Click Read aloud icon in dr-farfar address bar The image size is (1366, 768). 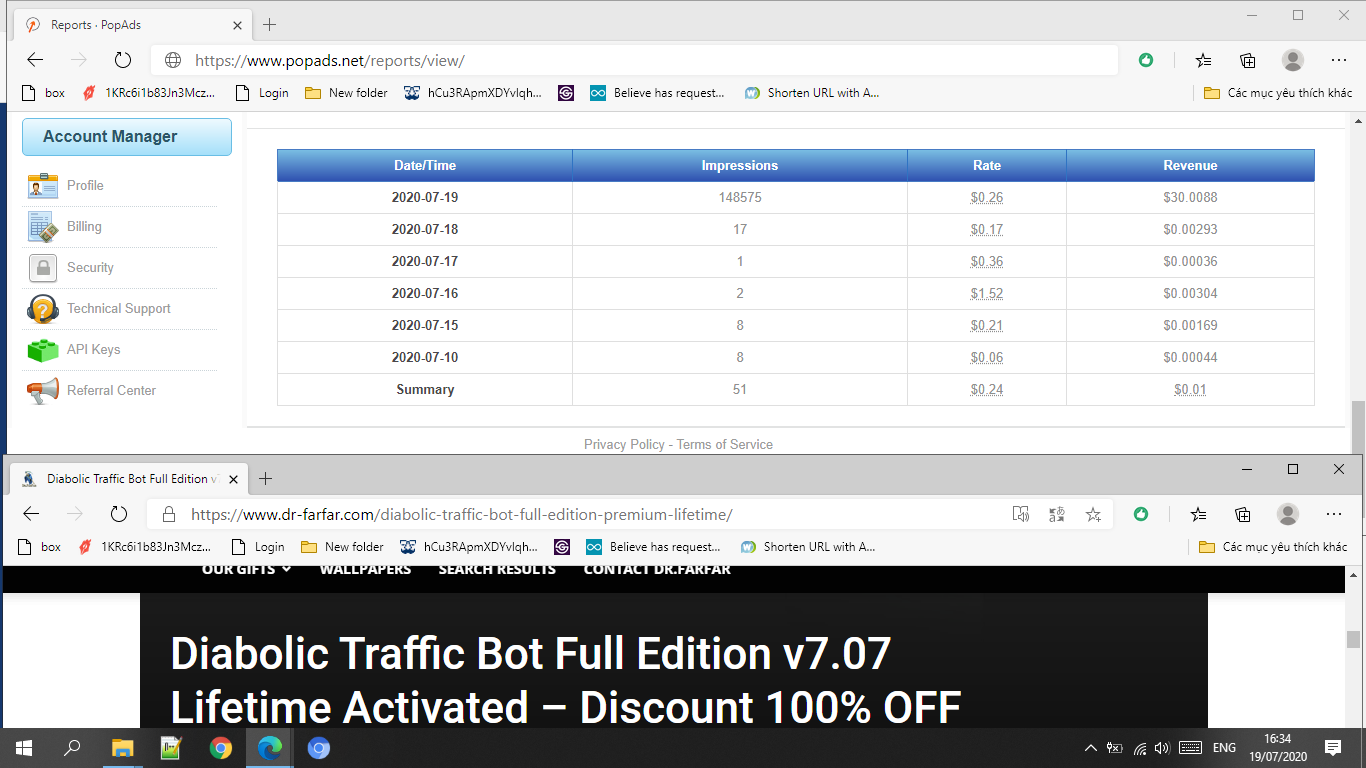coord(1021,514)
